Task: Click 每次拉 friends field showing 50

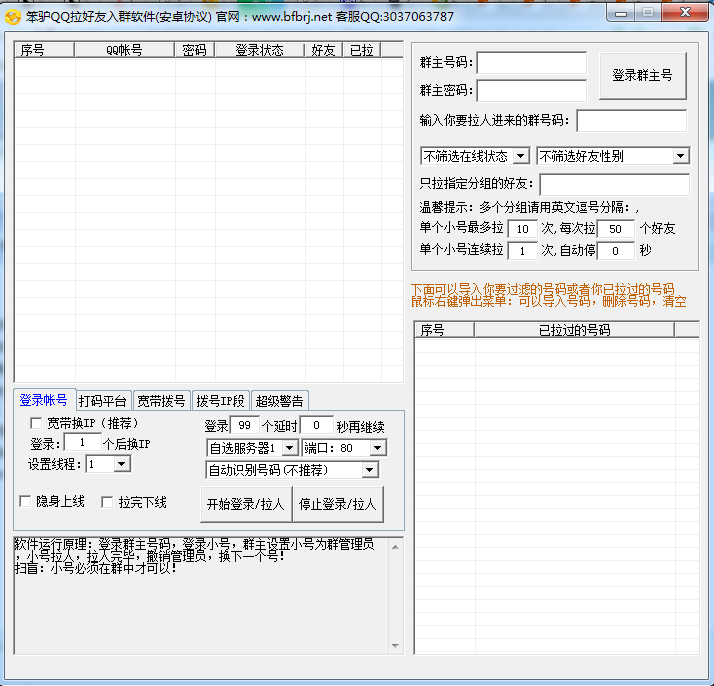Action: coord(616,229)
